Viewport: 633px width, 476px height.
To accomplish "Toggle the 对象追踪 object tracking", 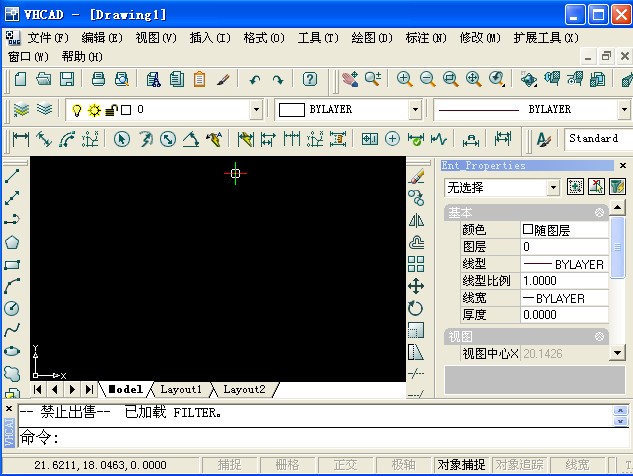I will click(519, 465).
